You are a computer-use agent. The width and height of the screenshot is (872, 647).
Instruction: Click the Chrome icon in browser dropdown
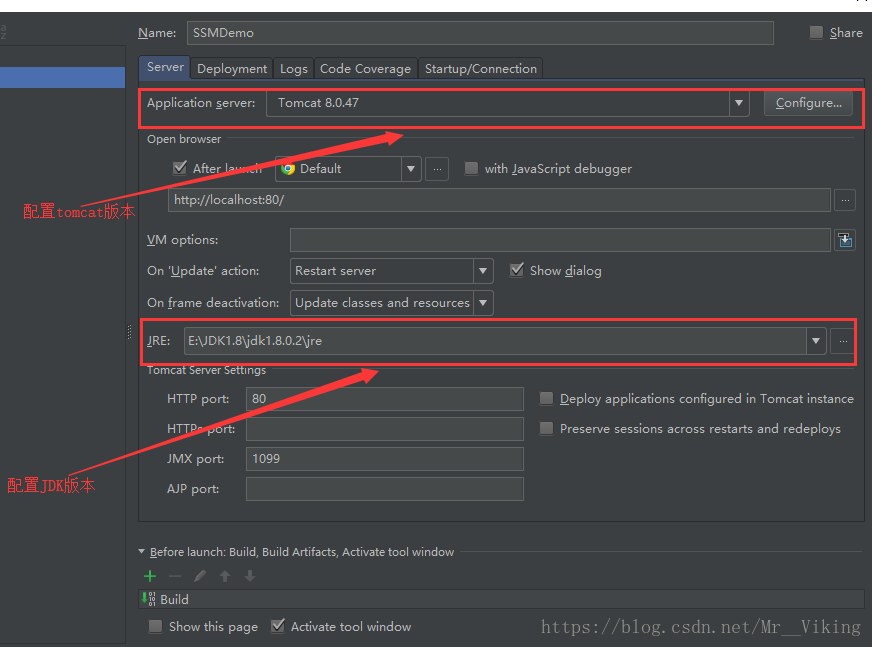pos(288,169)
